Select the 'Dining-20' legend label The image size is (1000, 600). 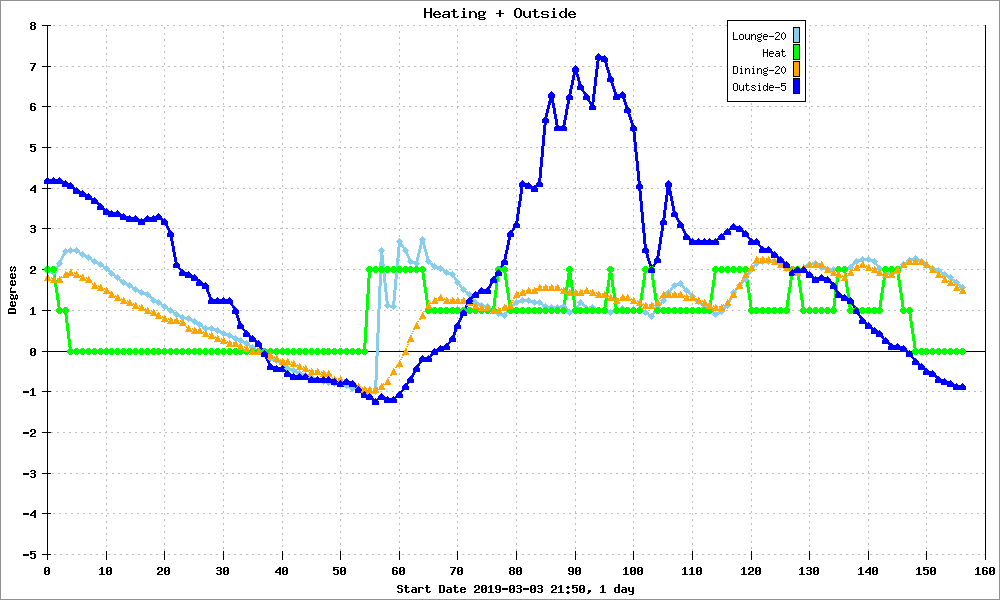pyautogui.click(x=759, y=70)
